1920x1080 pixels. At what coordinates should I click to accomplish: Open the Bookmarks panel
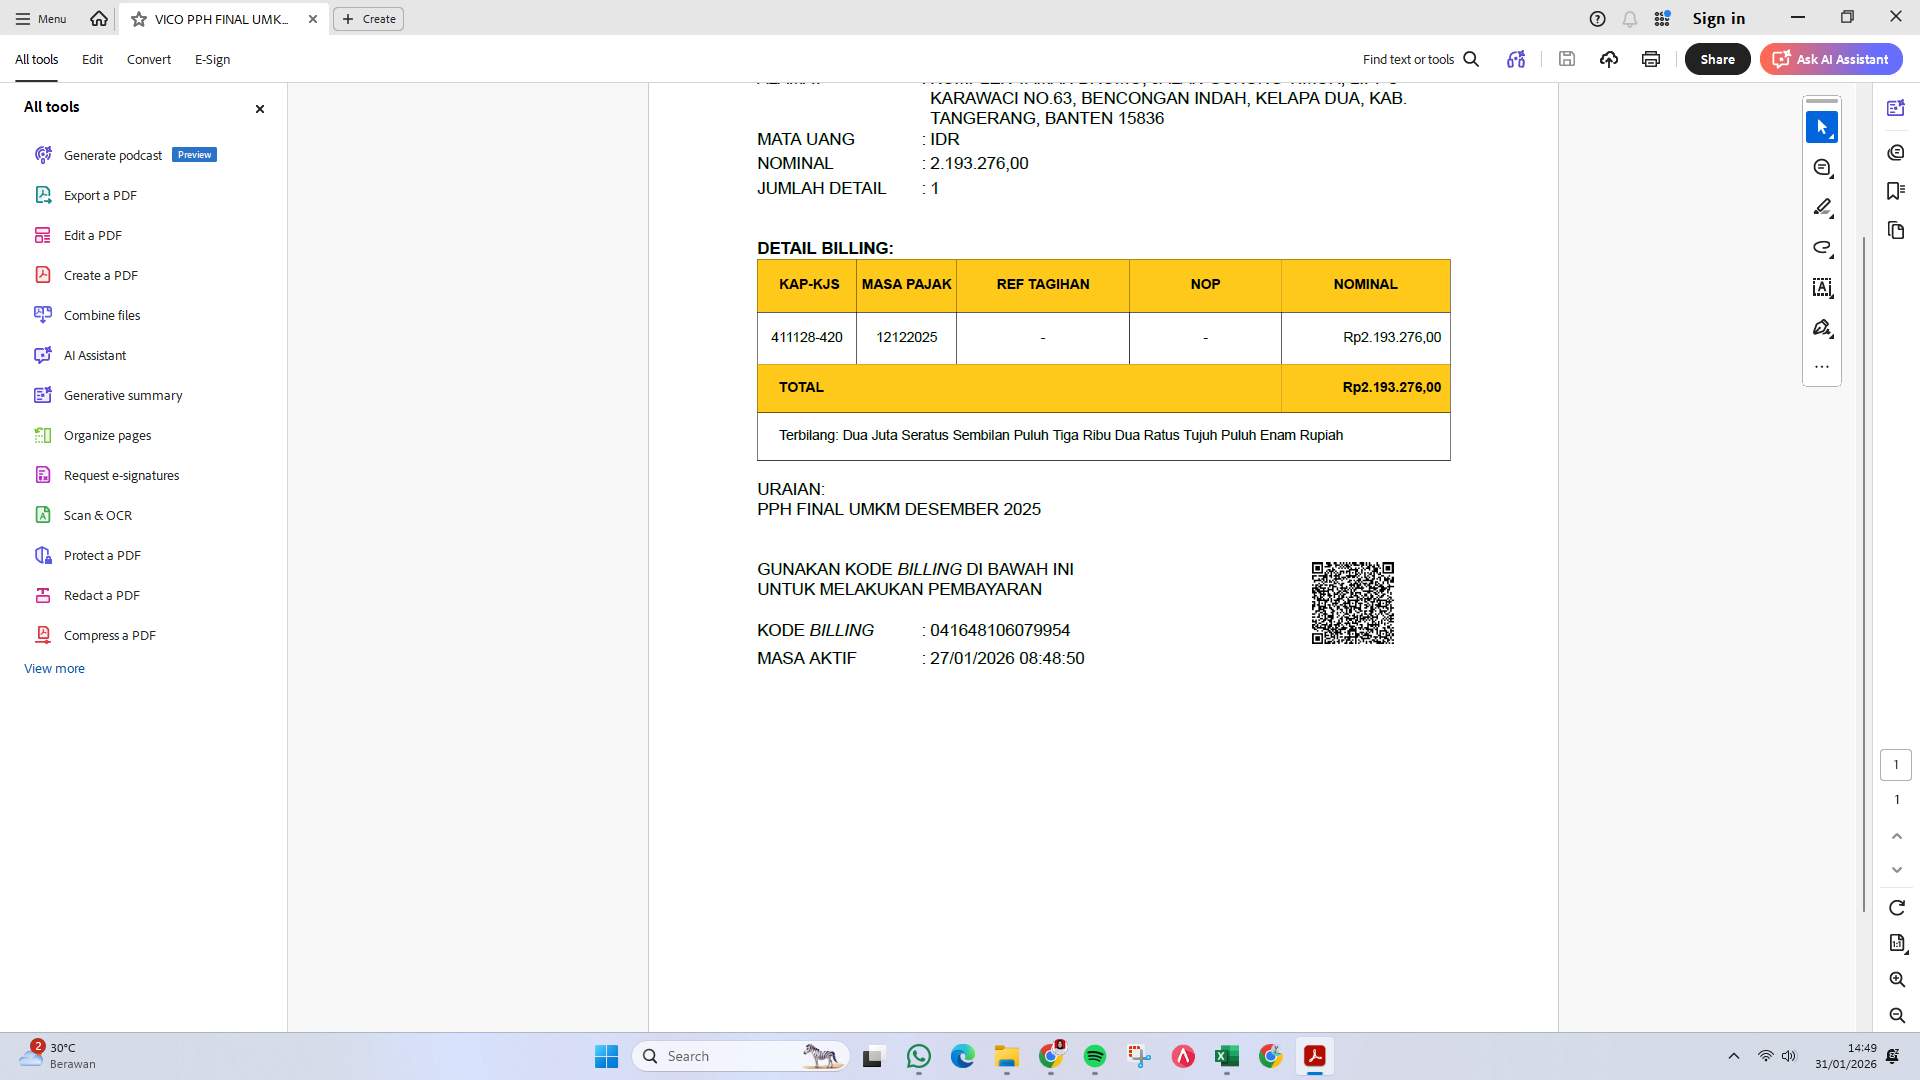[x=1896, y=191]
